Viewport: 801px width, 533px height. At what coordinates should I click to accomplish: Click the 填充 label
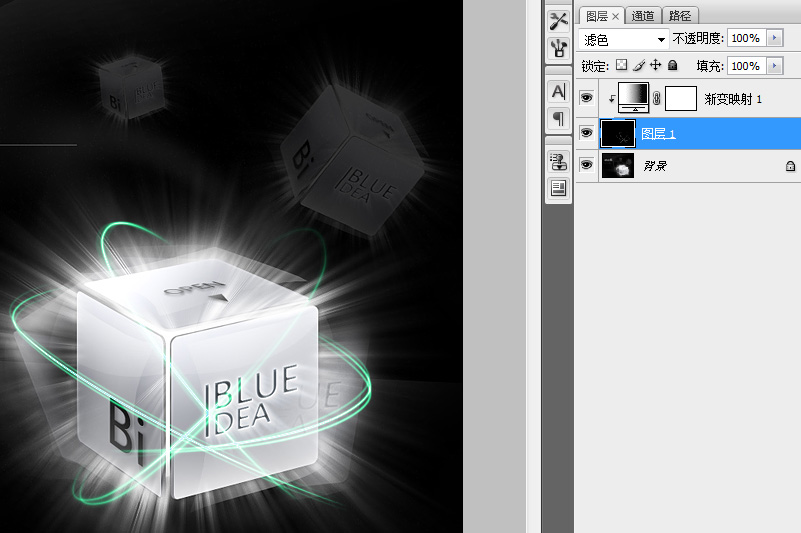(710, 66)
